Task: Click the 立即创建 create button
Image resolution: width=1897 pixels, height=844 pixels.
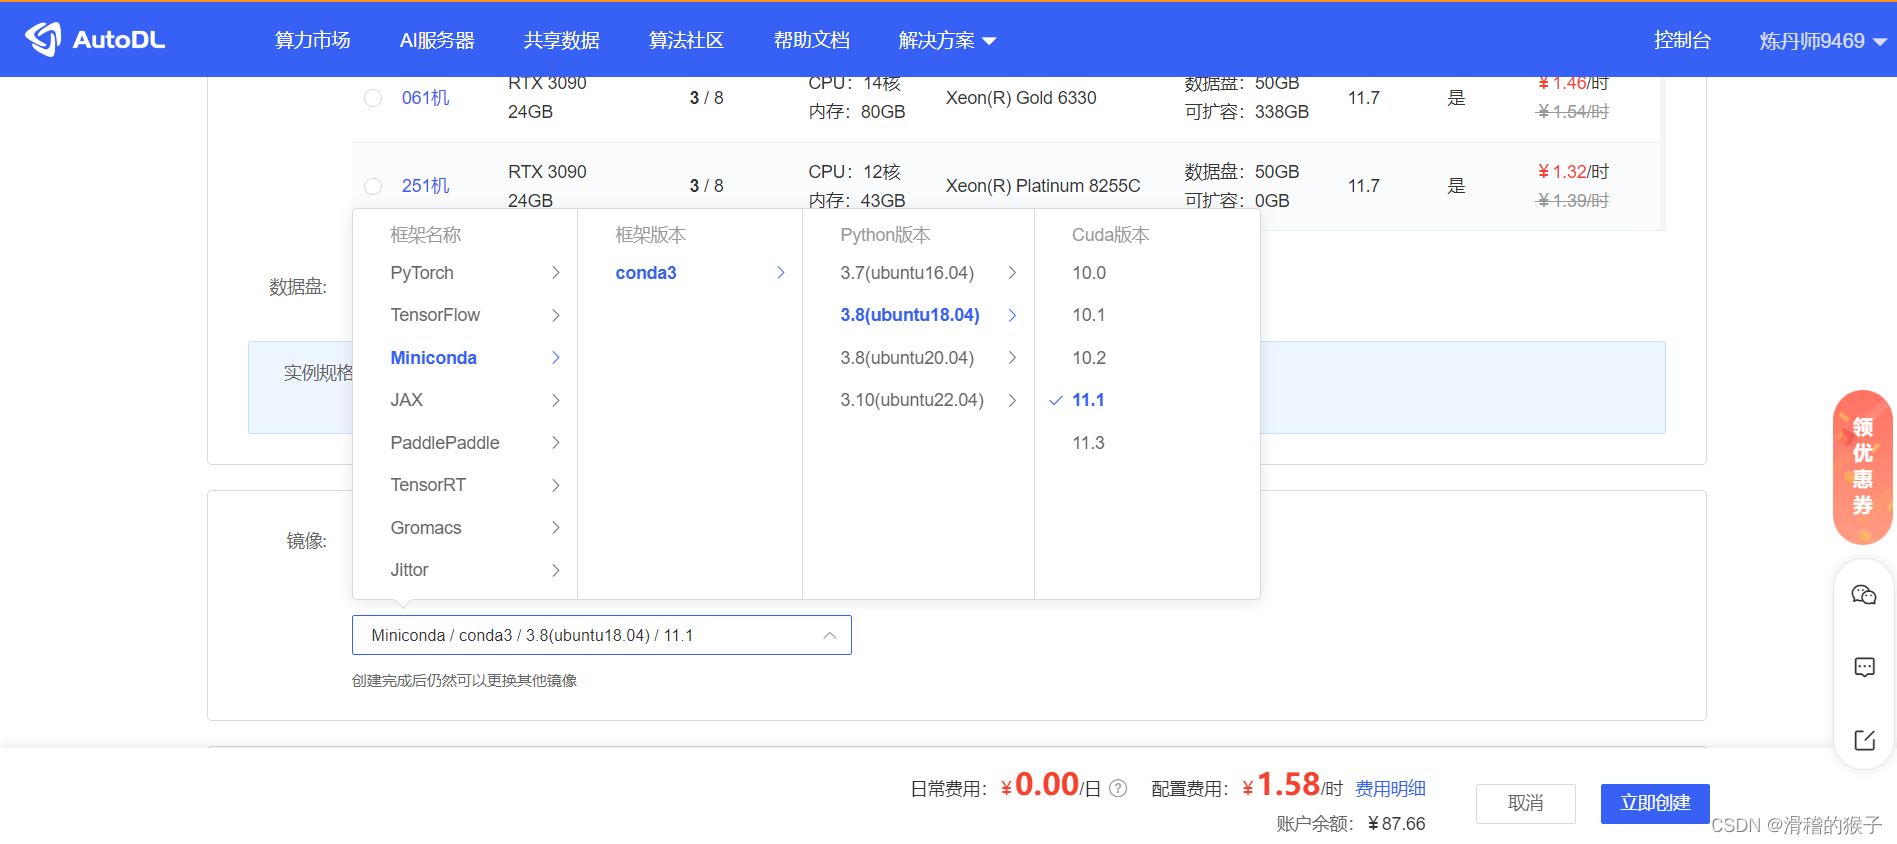Action: (x=1655, y=803)
